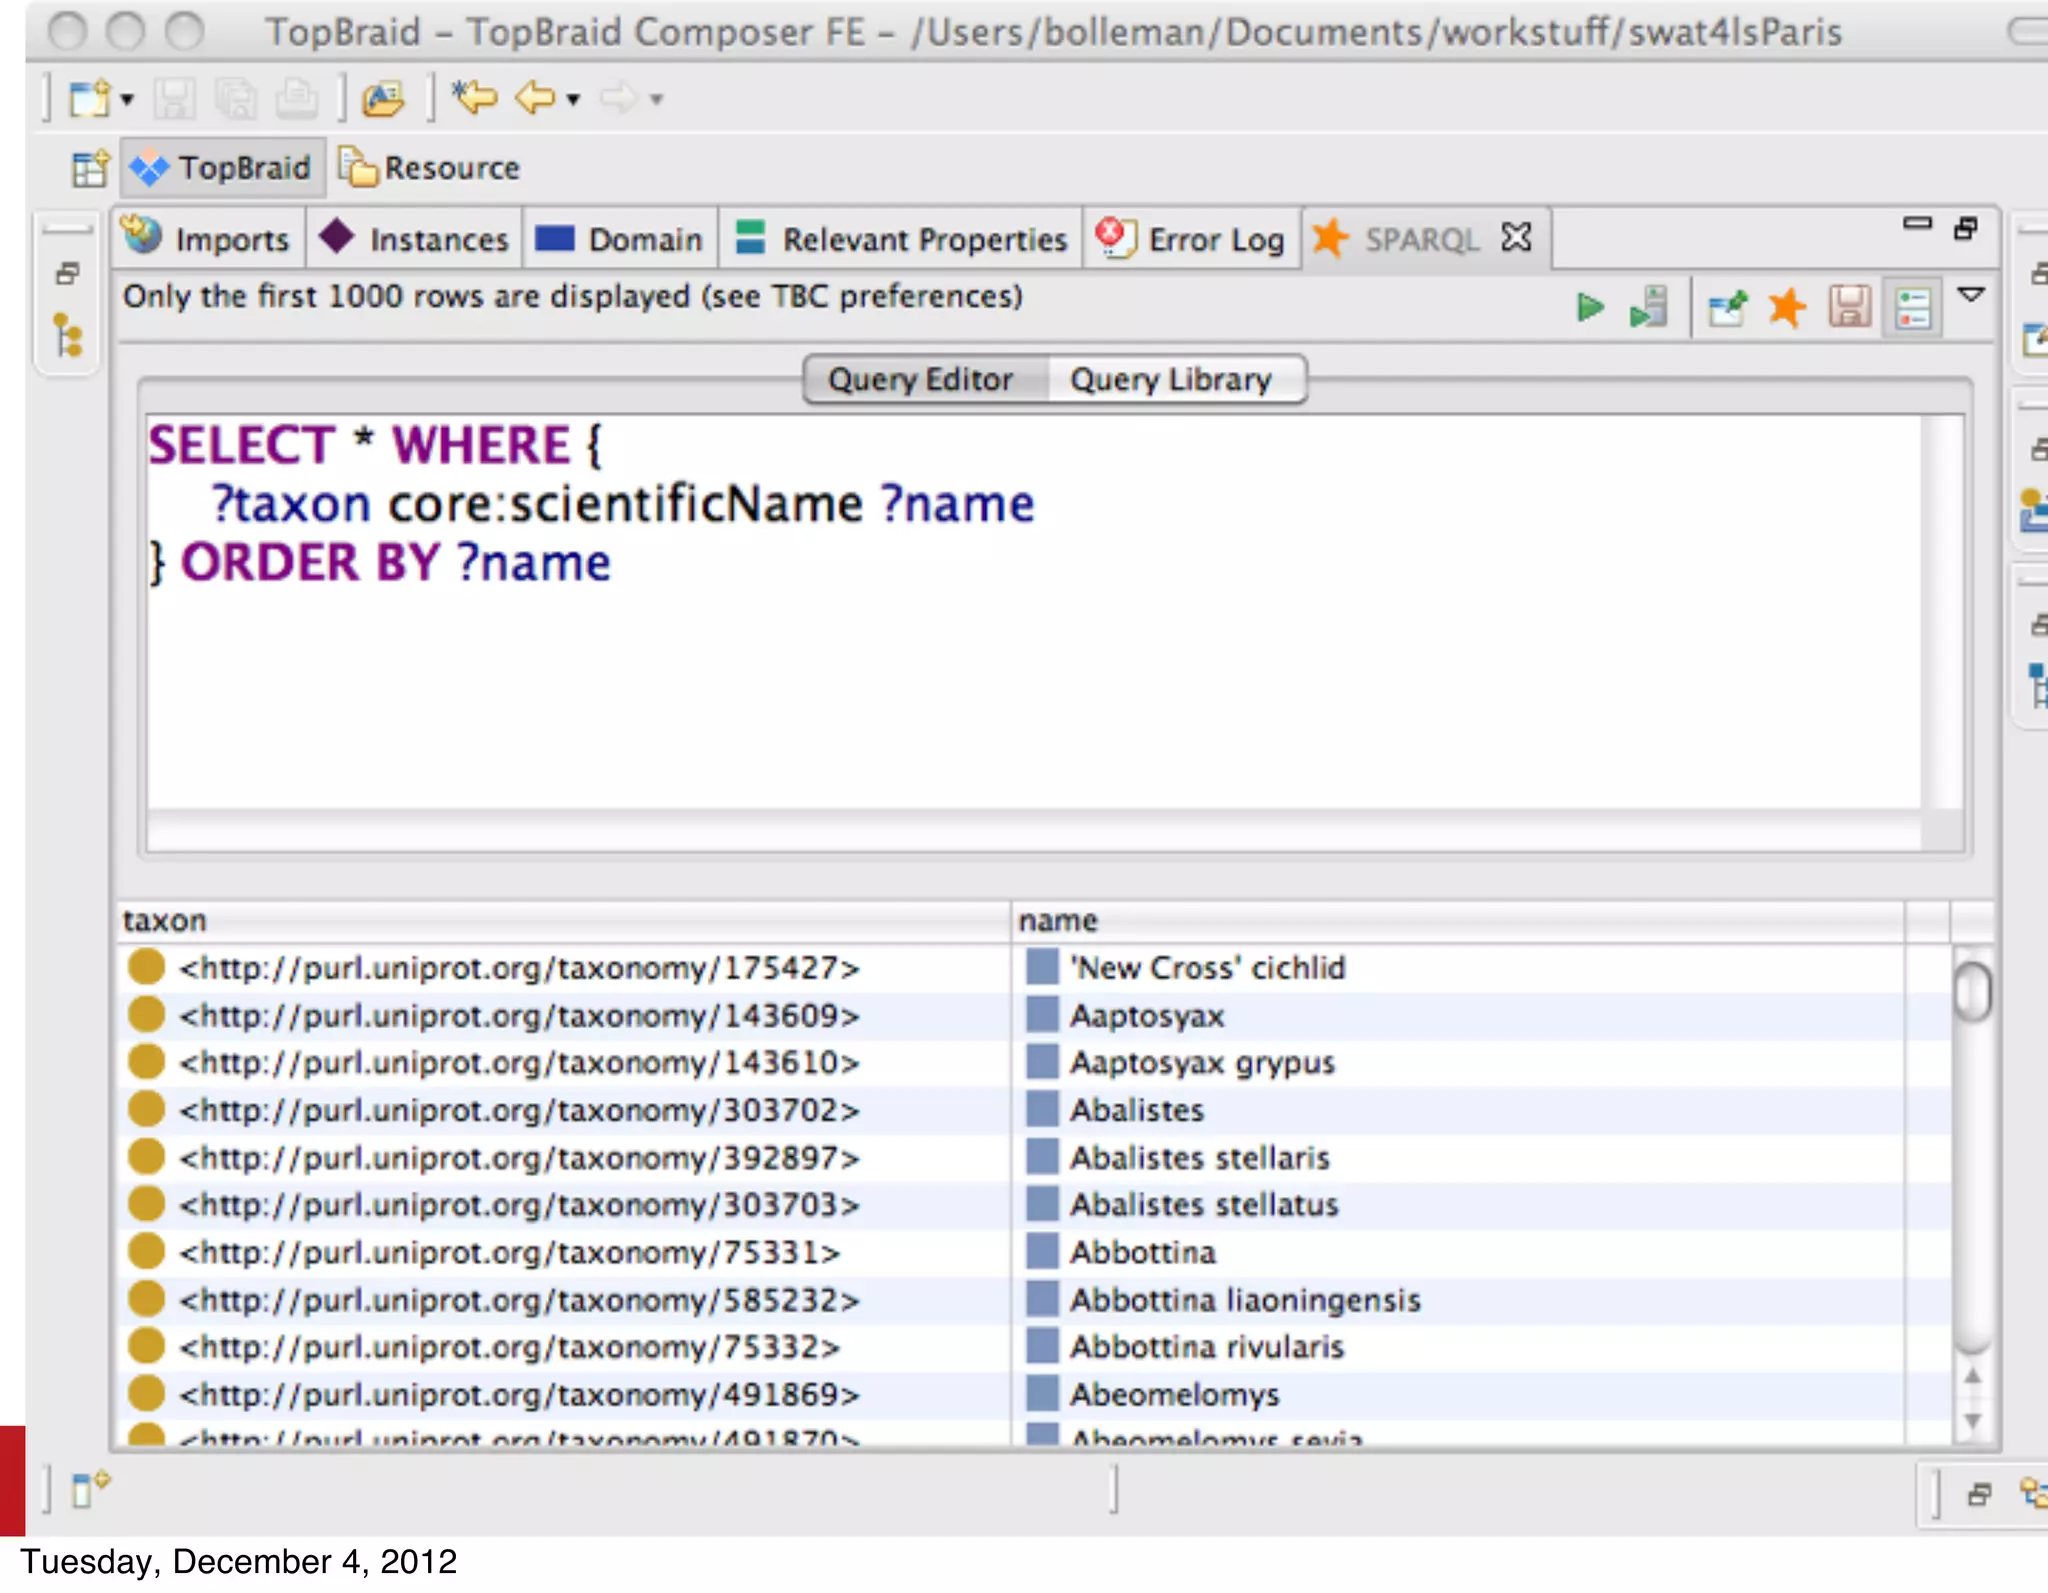
Task: Click the red floppy disk save icon
Action: 1849,307
